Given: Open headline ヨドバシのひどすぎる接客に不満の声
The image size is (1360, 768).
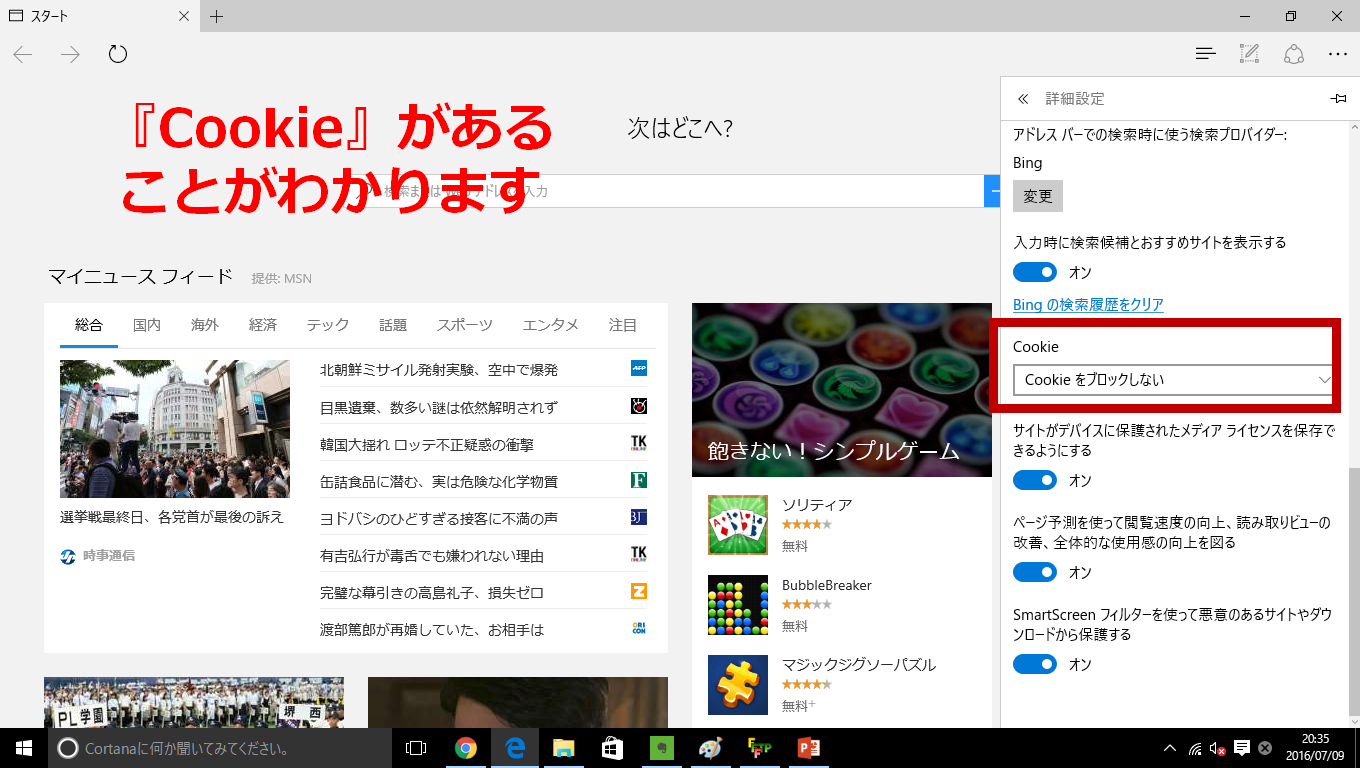Looking at the screenshot, I should (439, 518).
